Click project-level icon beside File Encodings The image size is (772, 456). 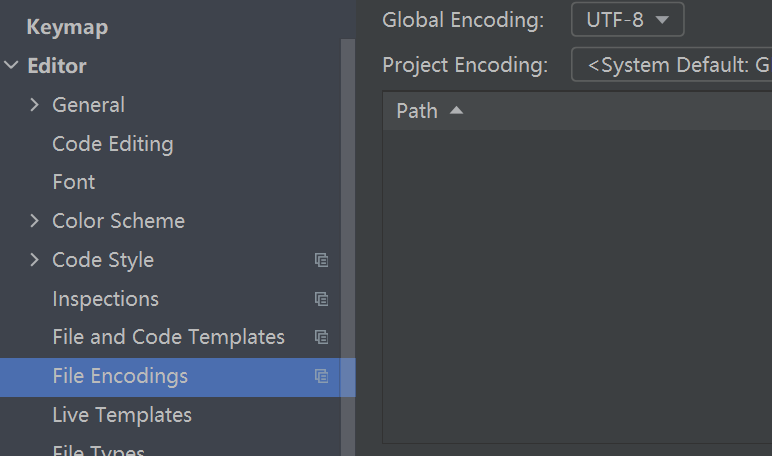pyautogui.click(x=321, y=376)
